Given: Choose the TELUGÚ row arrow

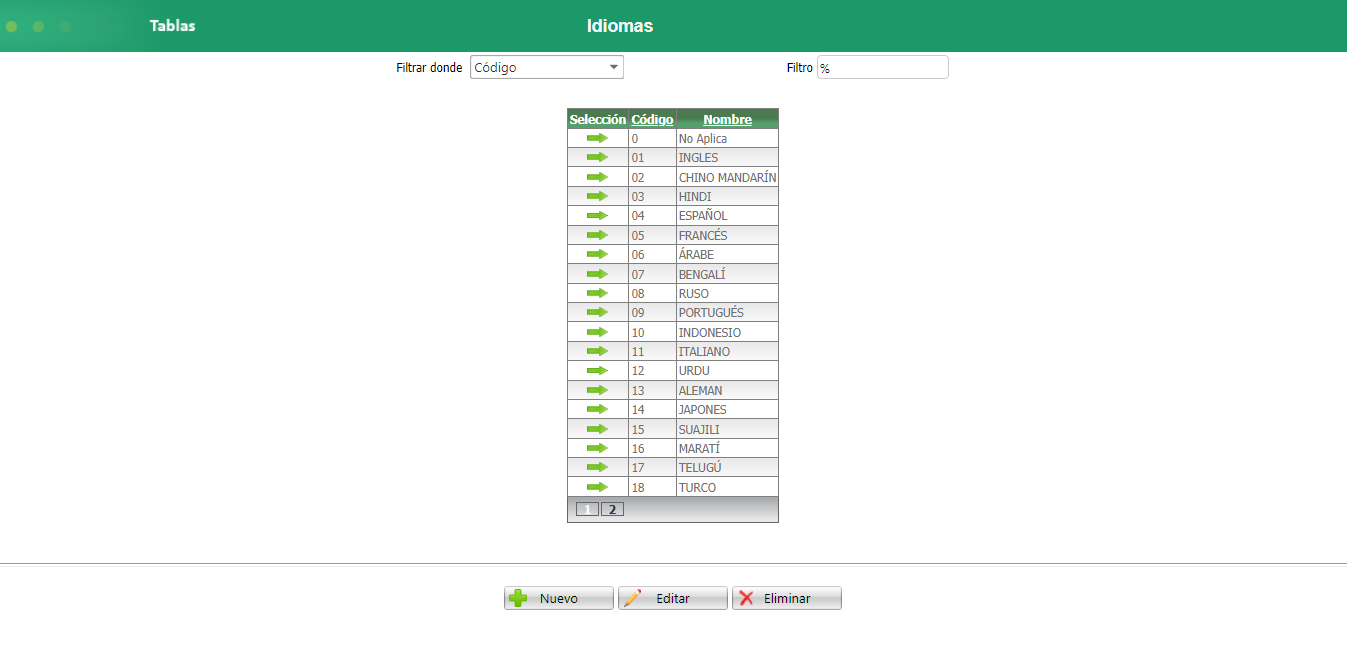Looking at the screenshot, I should point(597,467).
